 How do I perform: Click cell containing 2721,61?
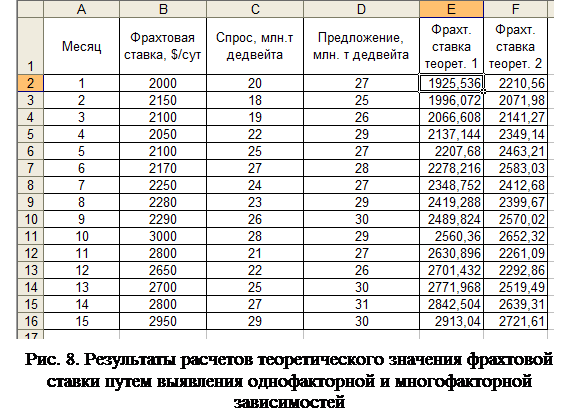pos(515,321)
